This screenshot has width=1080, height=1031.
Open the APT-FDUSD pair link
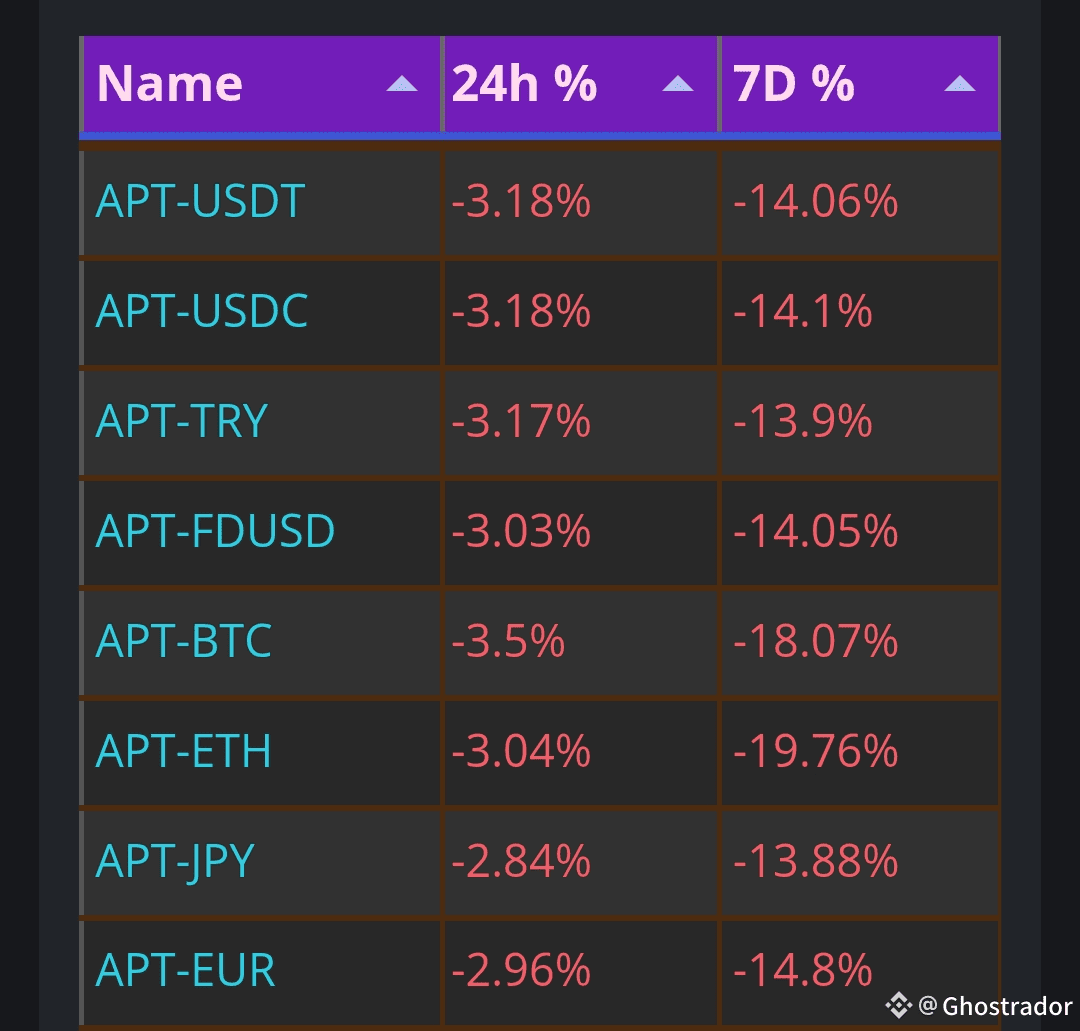pyautogui.click(x=215, y=531)
